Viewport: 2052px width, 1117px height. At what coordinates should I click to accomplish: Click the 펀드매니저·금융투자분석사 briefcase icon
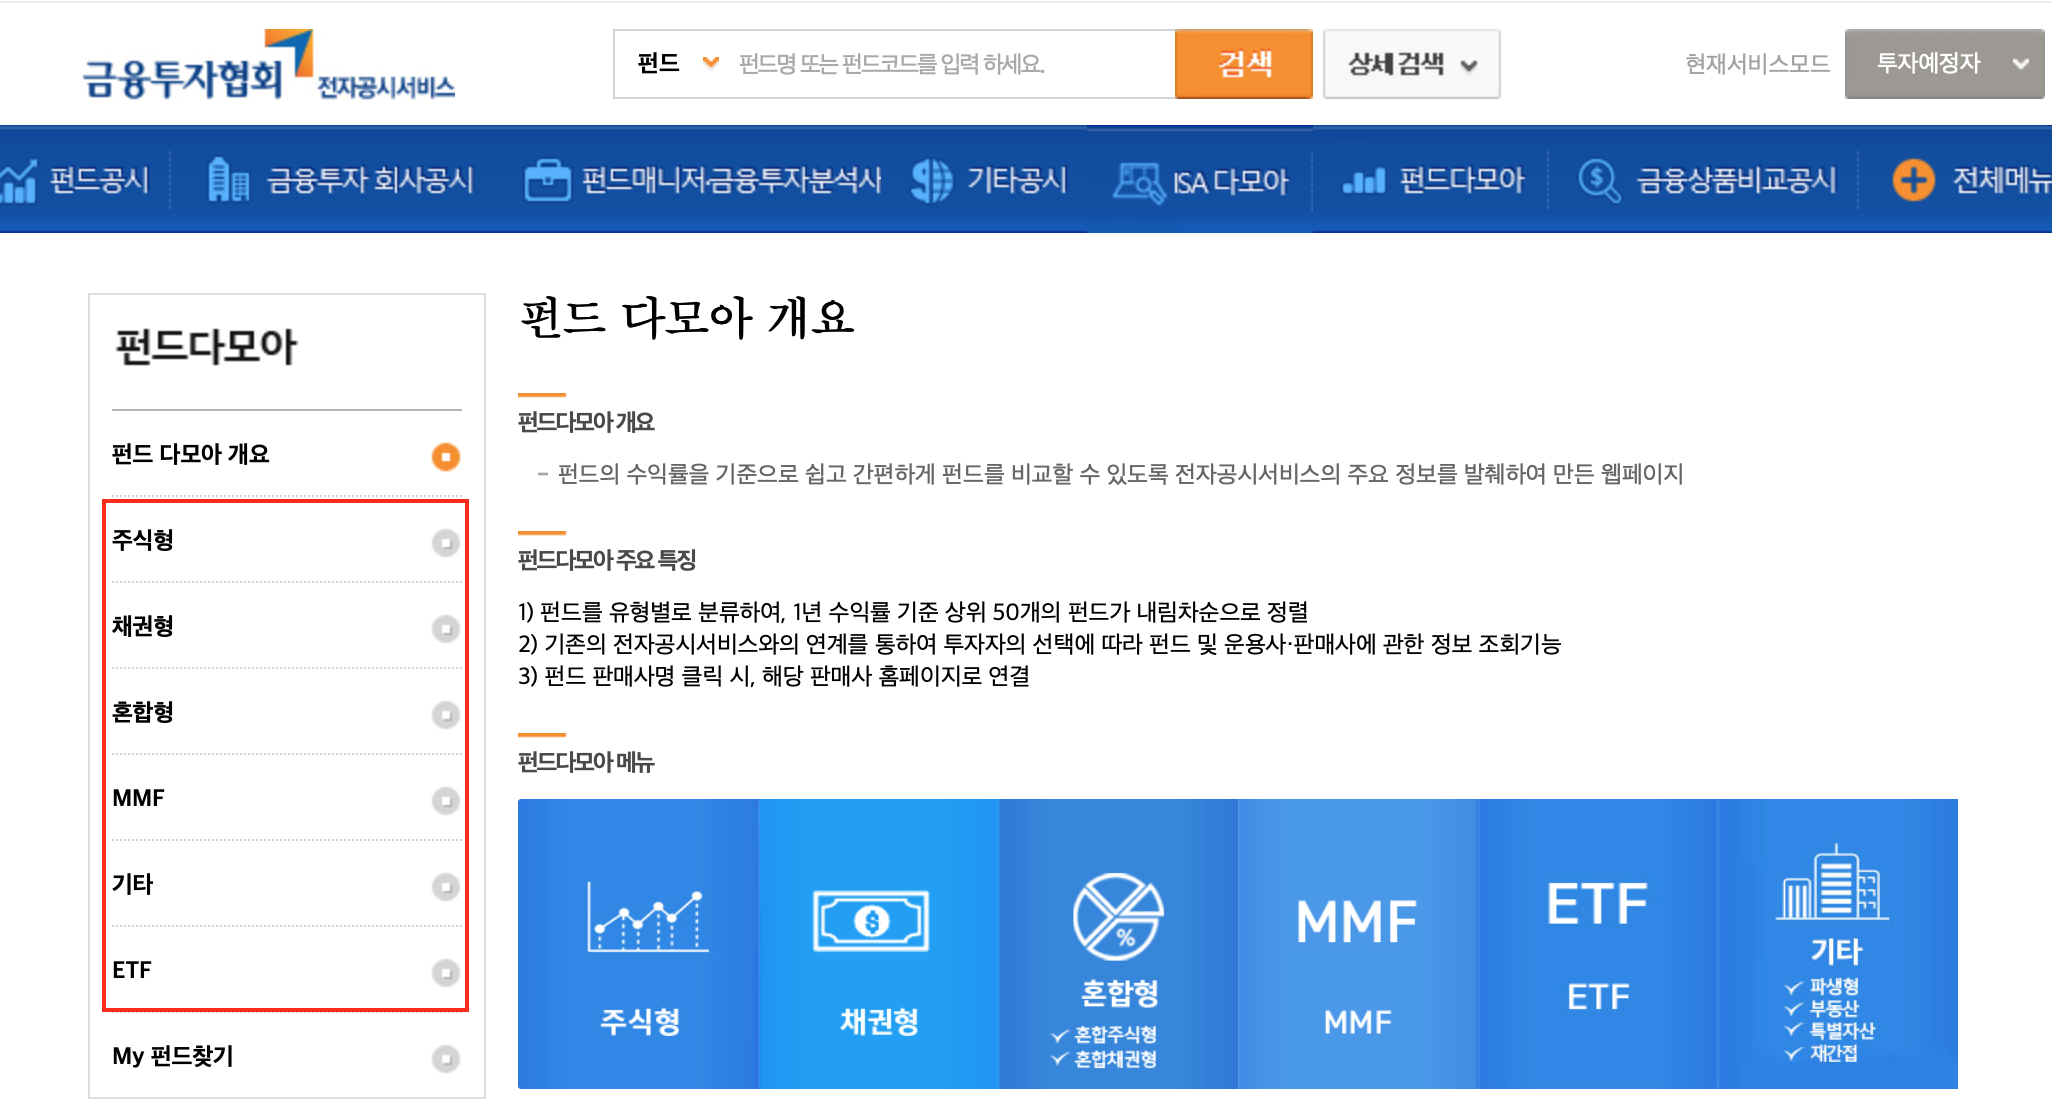547,180
